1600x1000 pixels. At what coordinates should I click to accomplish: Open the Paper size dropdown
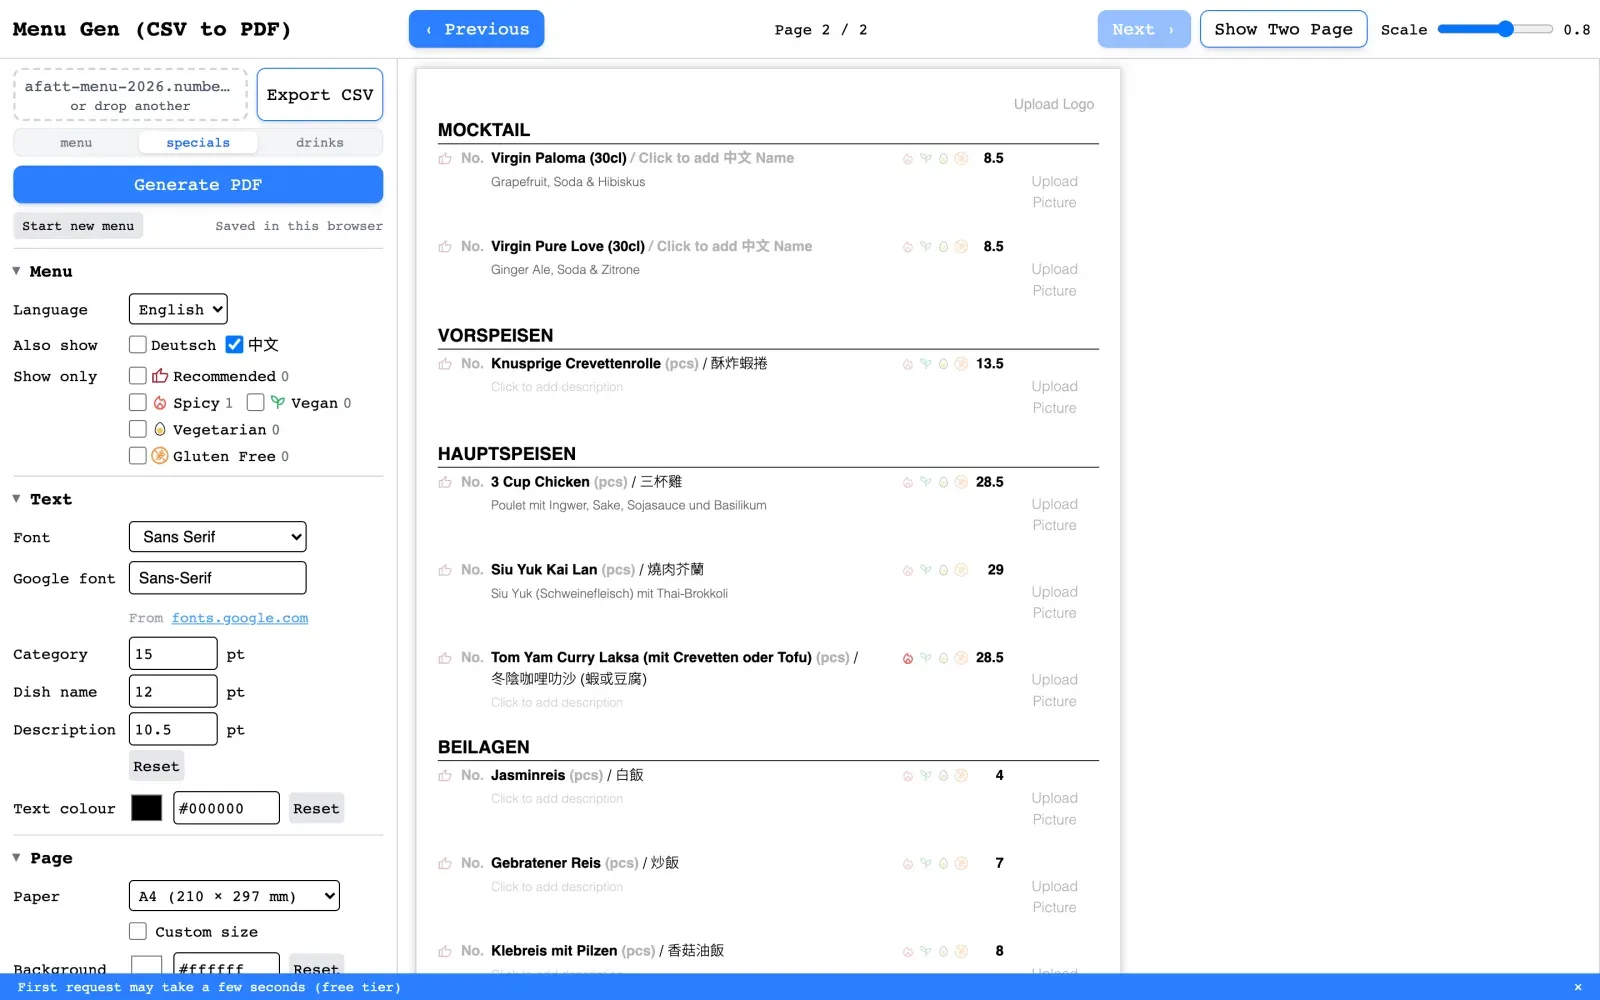point(234,896)
